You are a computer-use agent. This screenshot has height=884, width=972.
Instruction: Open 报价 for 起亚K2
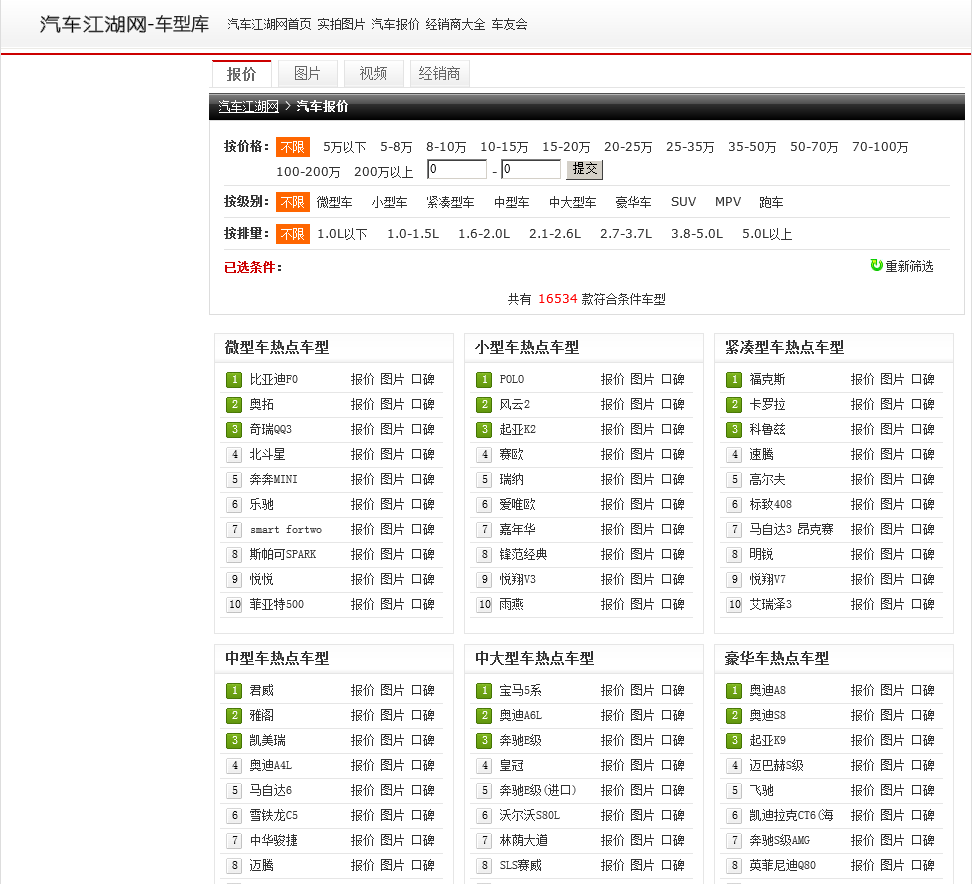pos(612,429)
